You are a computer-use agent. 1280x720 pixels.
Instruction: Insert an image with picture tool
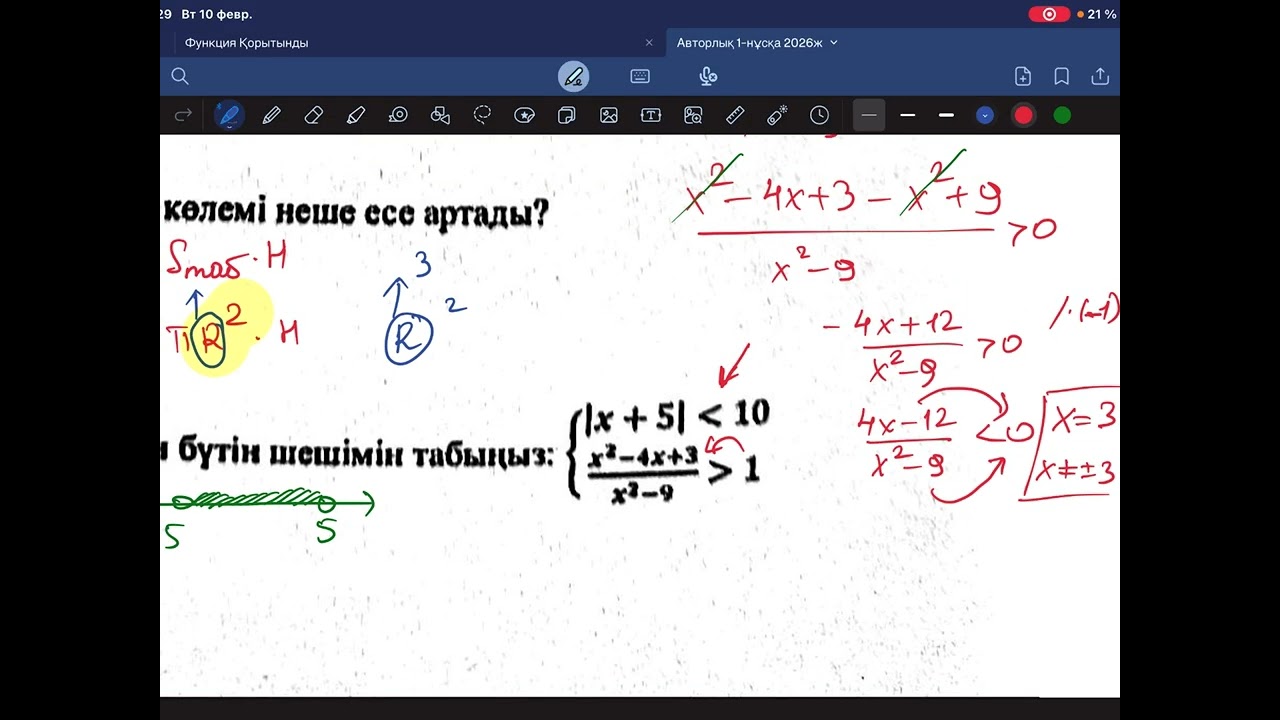(608, 115)
